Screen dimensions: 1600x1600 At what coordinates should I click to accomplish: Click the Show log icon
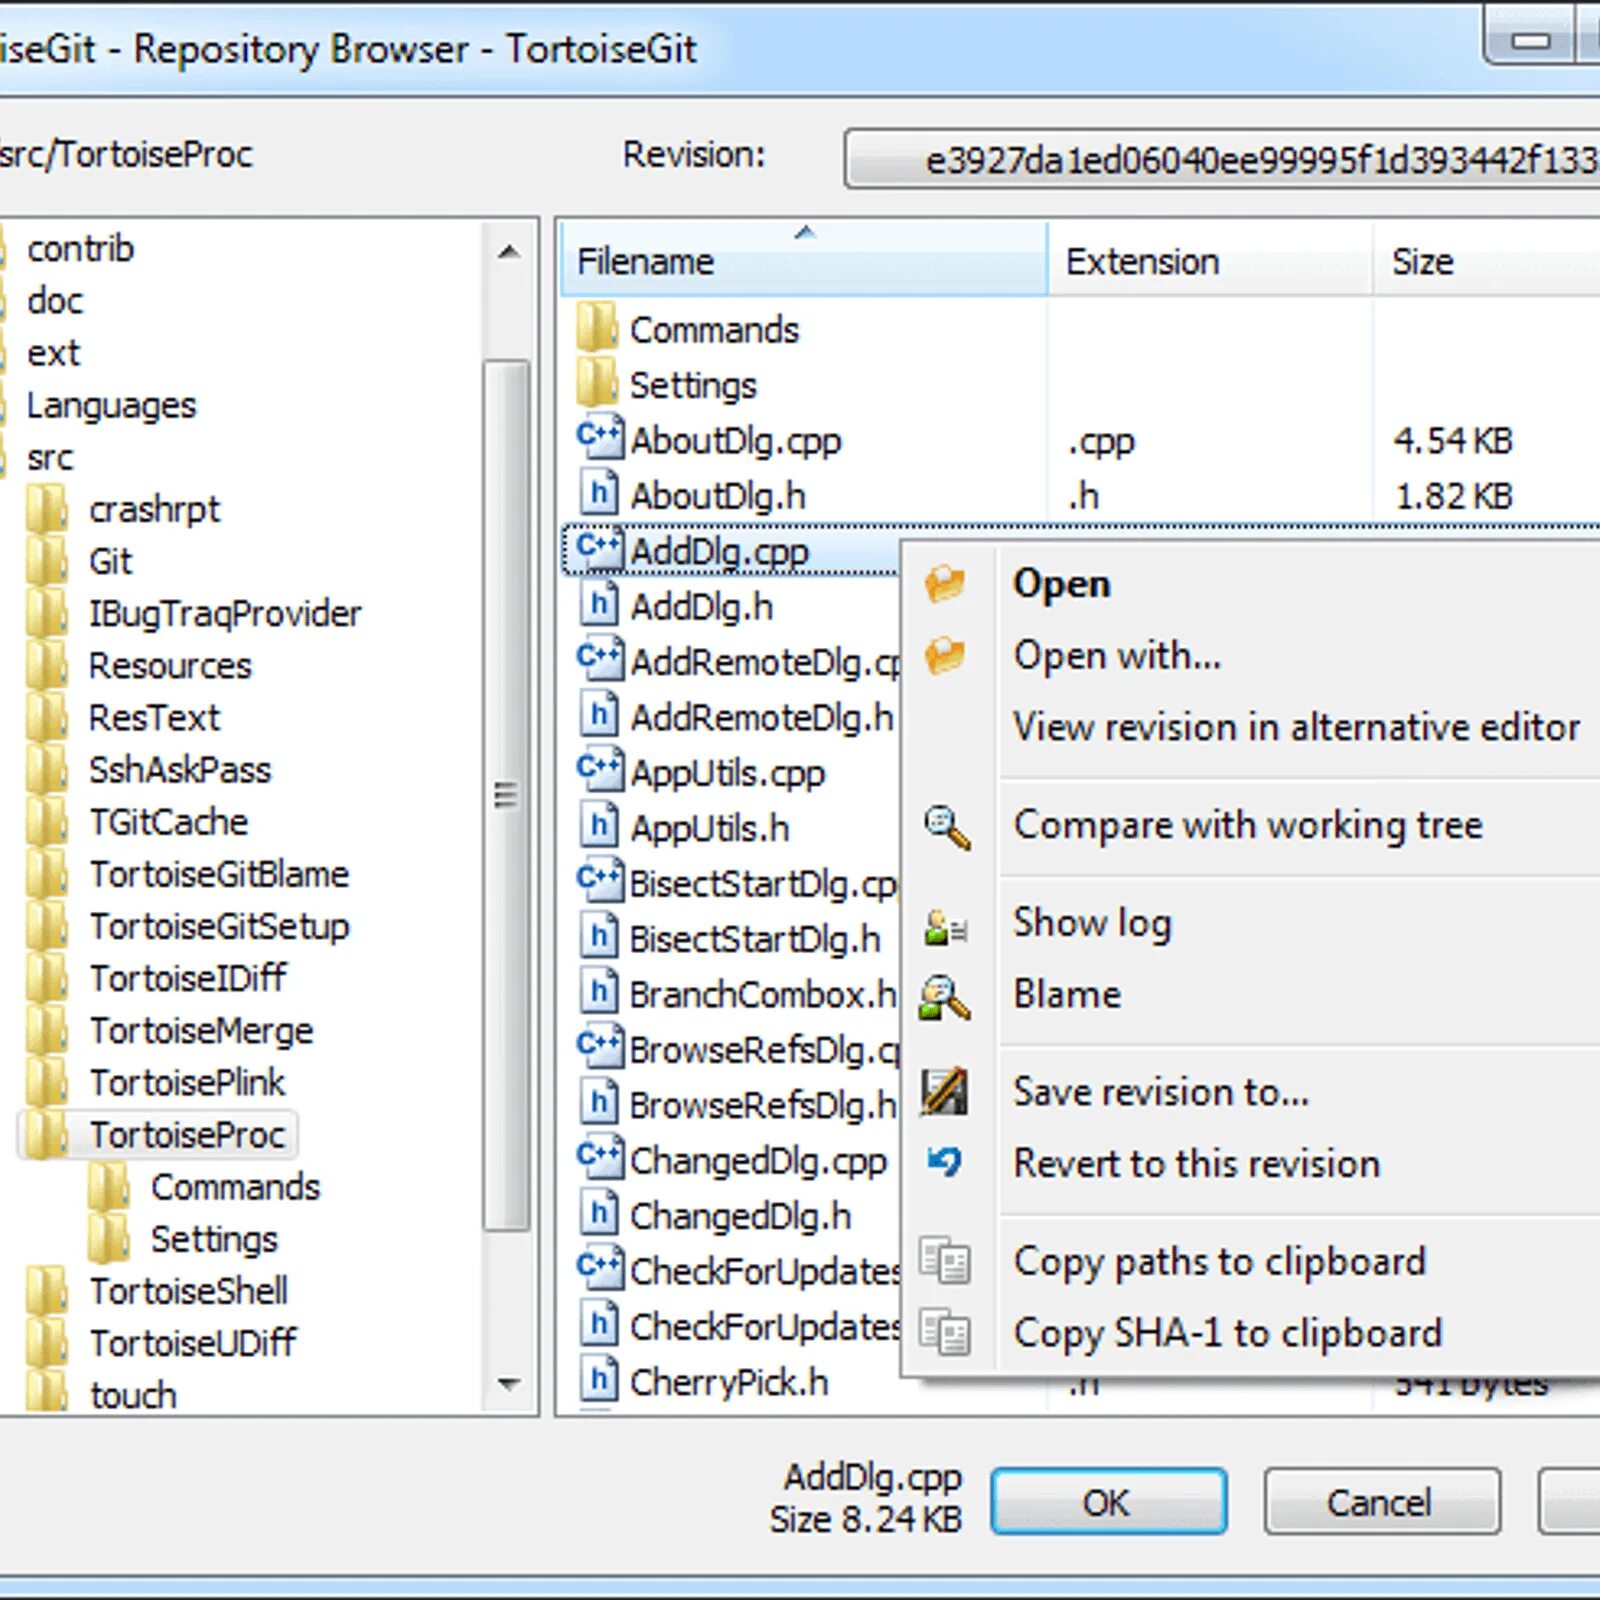click(945, 926)
